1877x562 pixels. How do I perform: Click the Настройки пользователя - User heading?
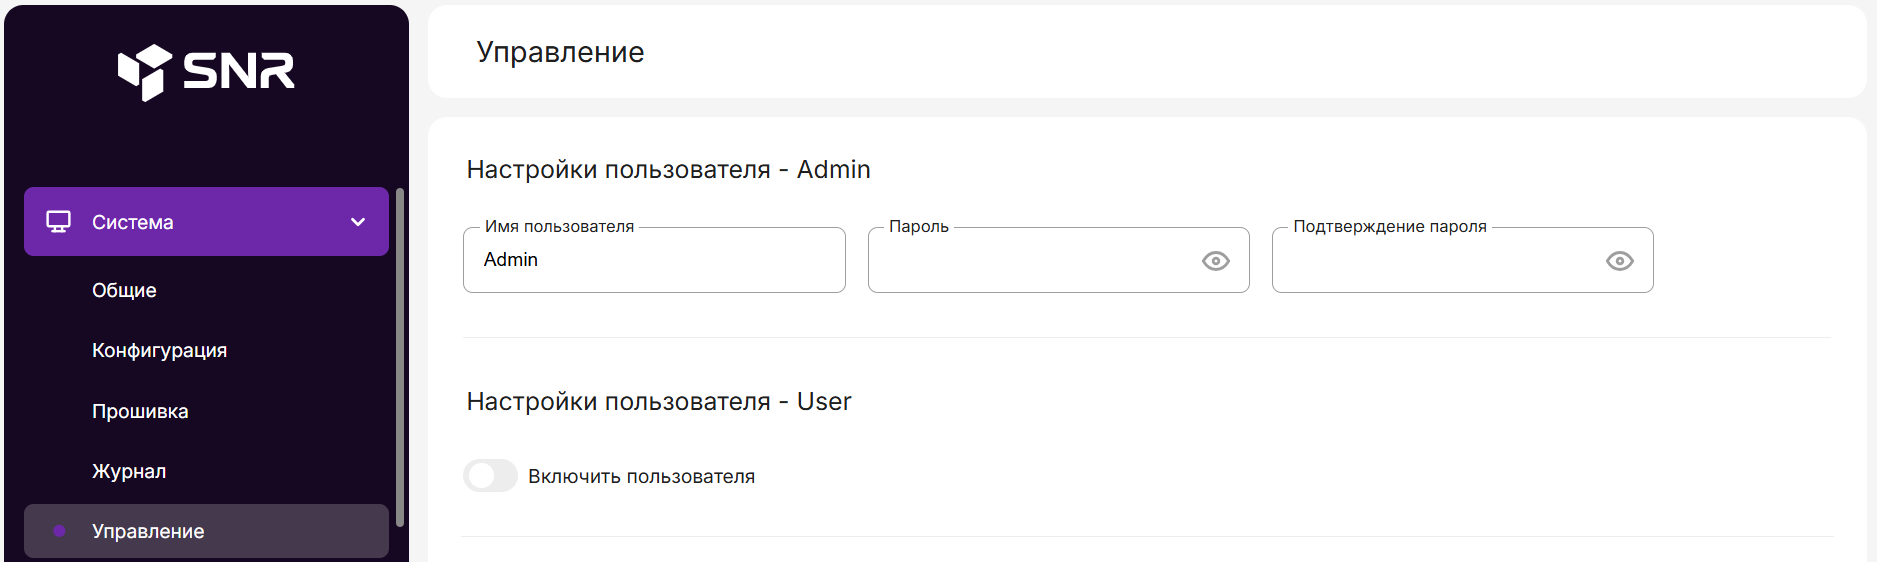click(658, 401)
